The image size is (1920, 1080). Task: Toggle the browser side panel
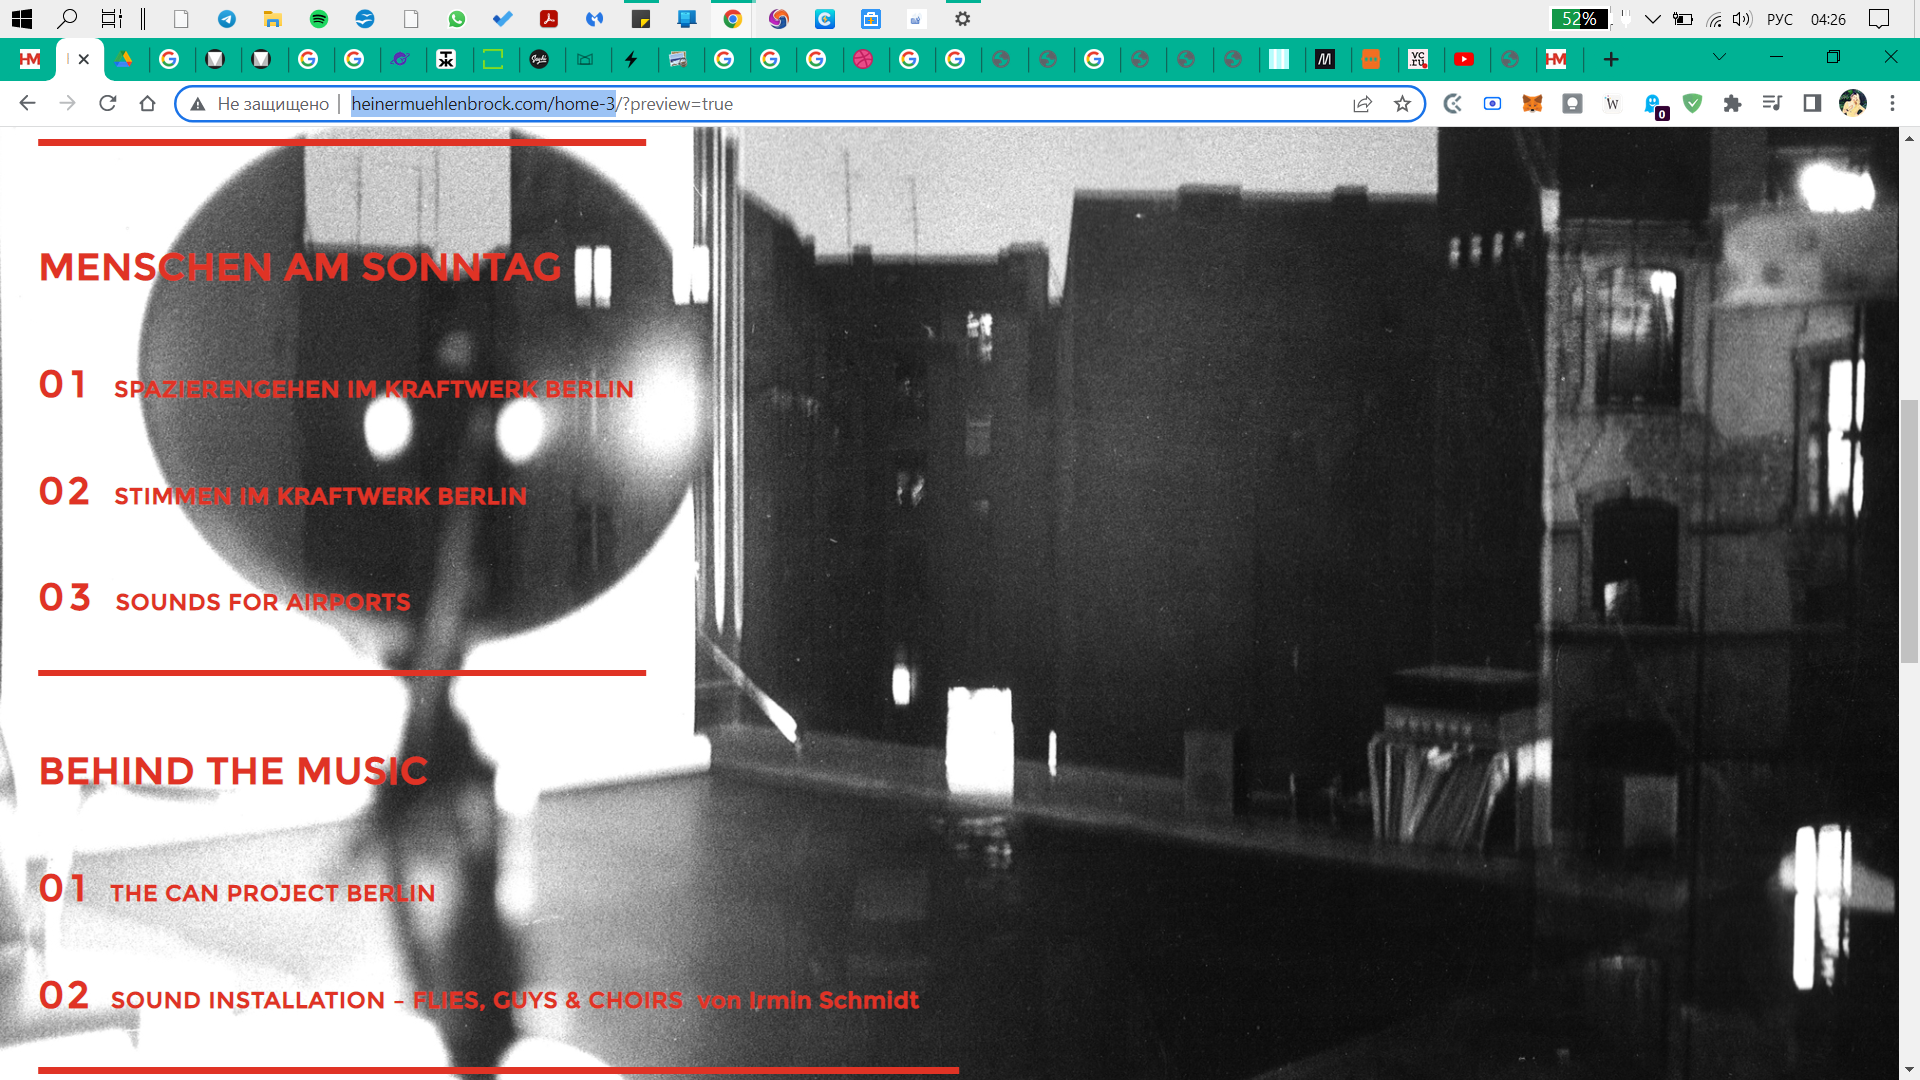point(1812,104)
